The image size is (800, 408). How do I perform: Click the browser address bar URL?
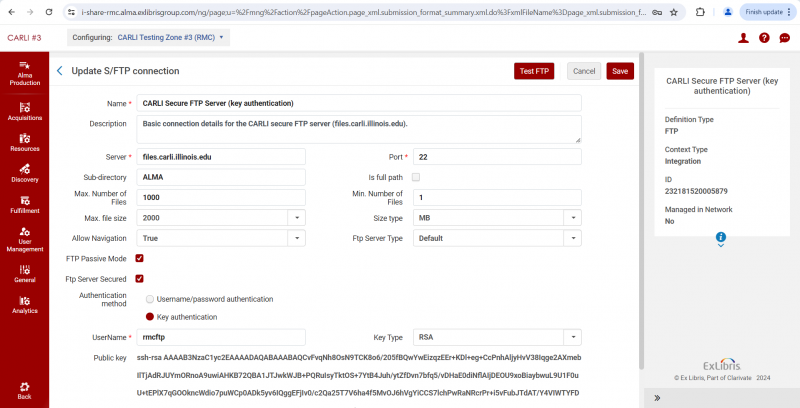coord(363,12)
